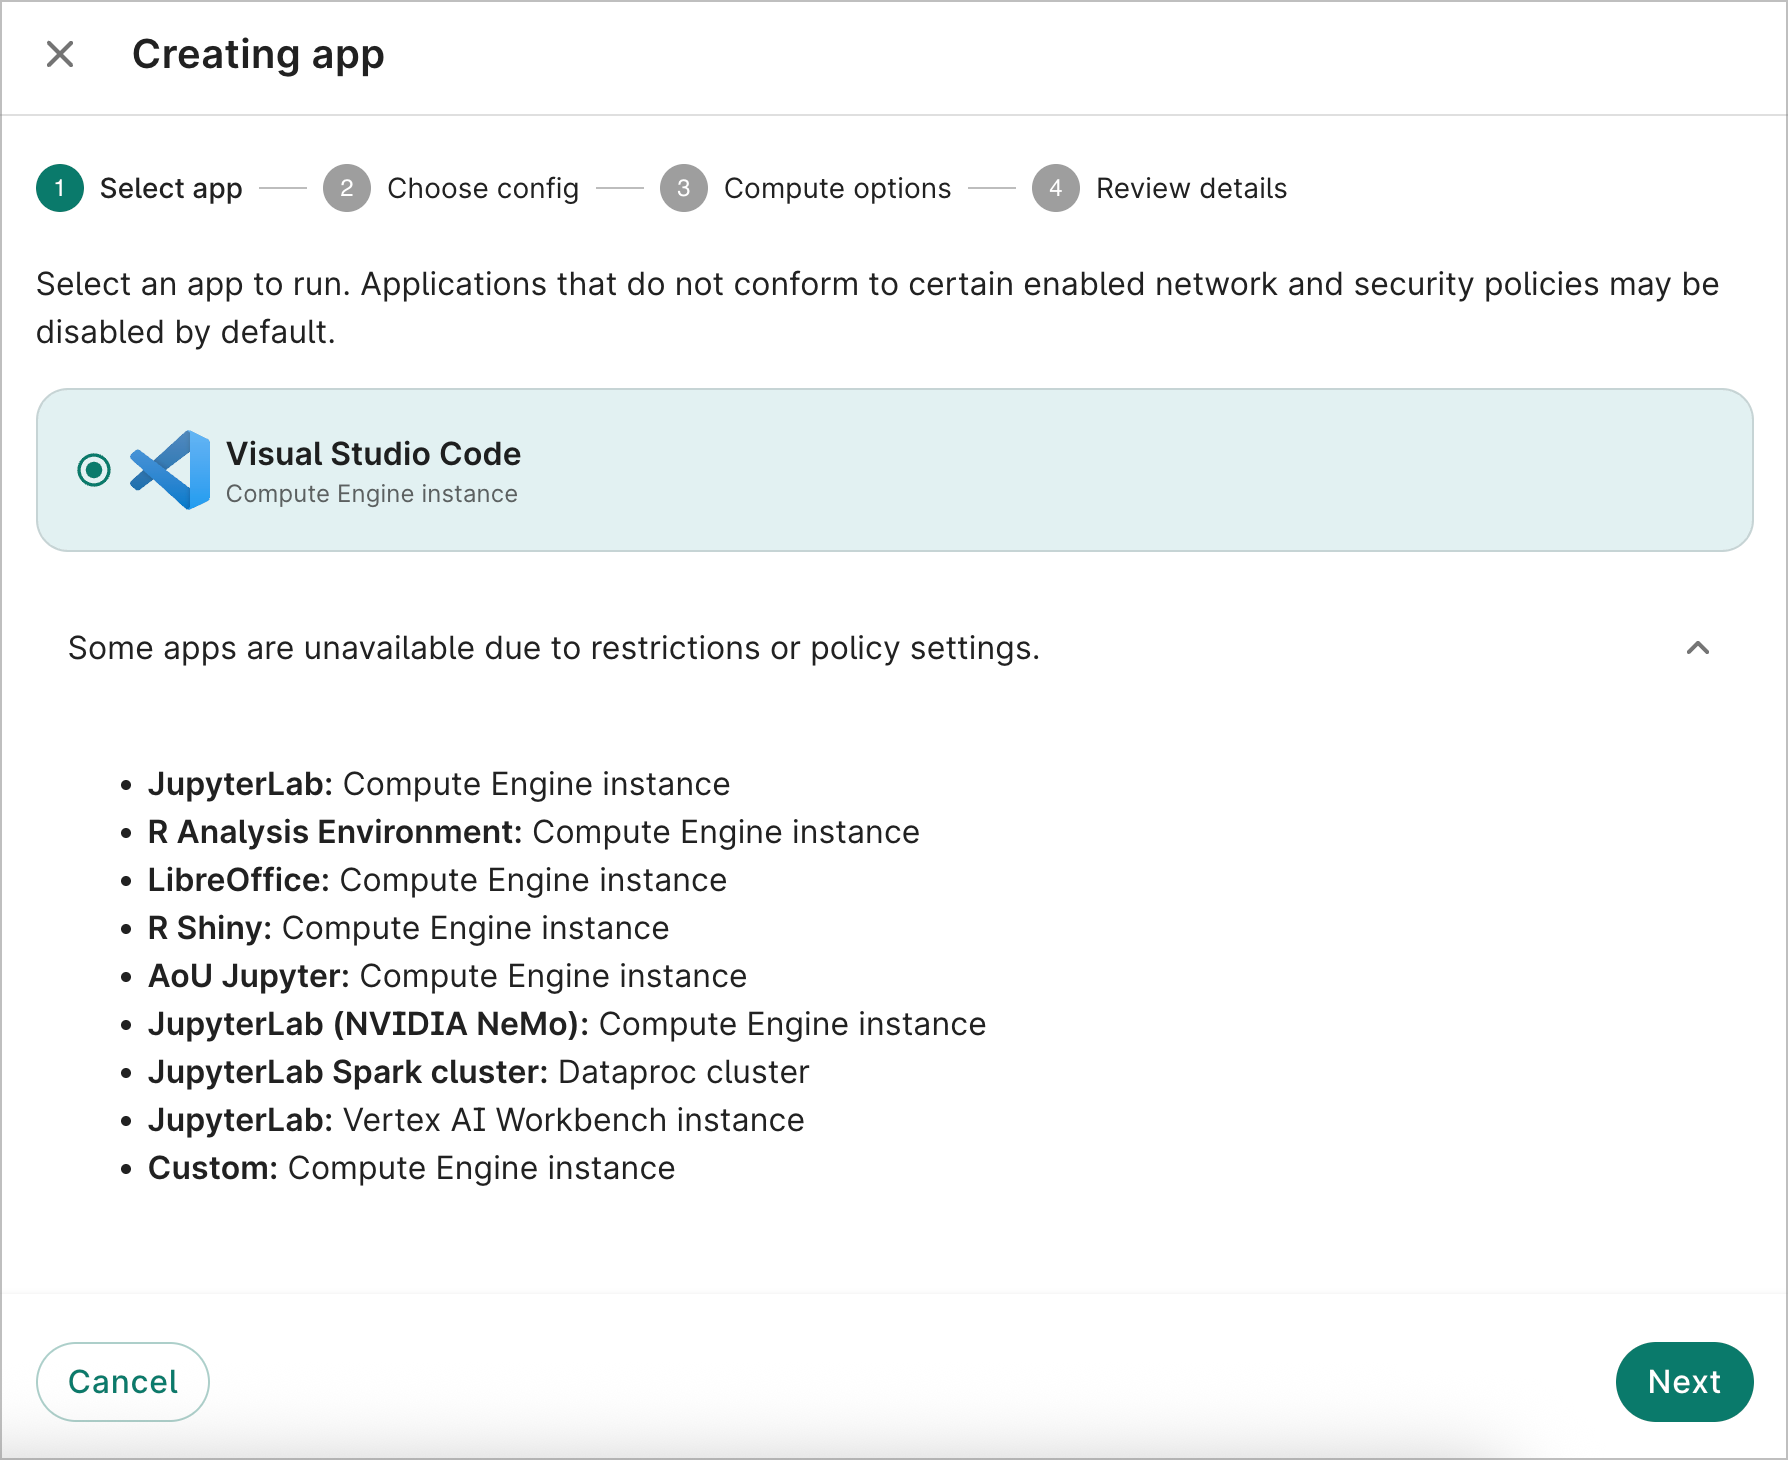Click step circle 4 for Review details
The image size is (1788, 1460).
point(1055,188)
